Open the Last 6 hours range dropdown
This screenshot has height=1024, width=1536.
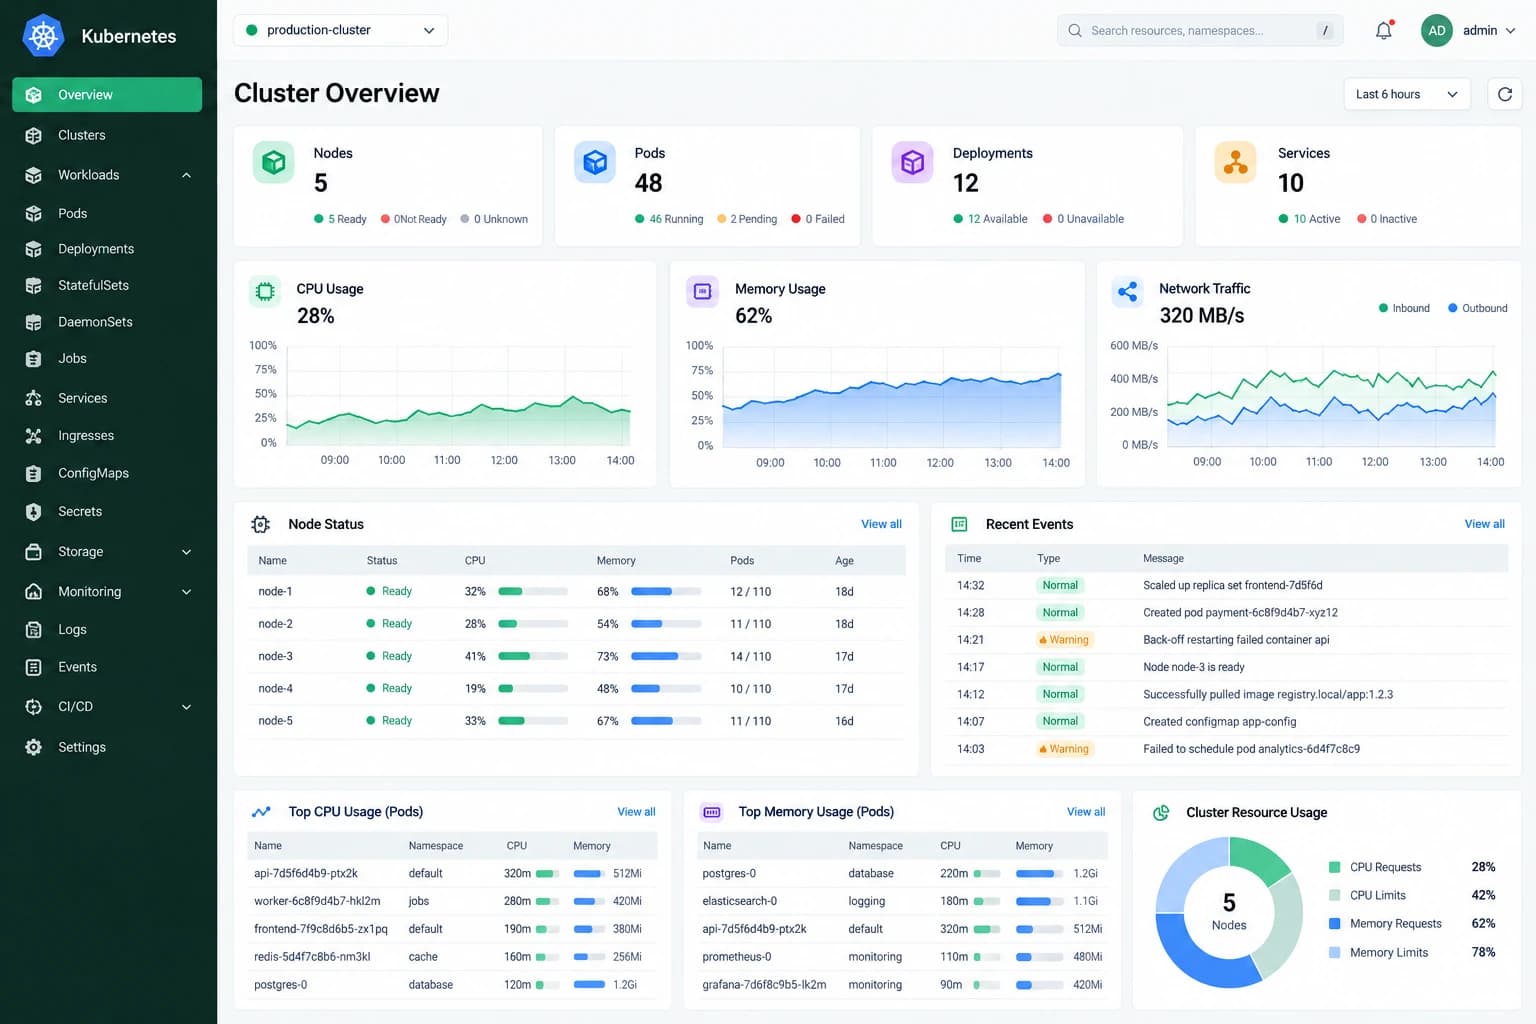(1407, 94)
